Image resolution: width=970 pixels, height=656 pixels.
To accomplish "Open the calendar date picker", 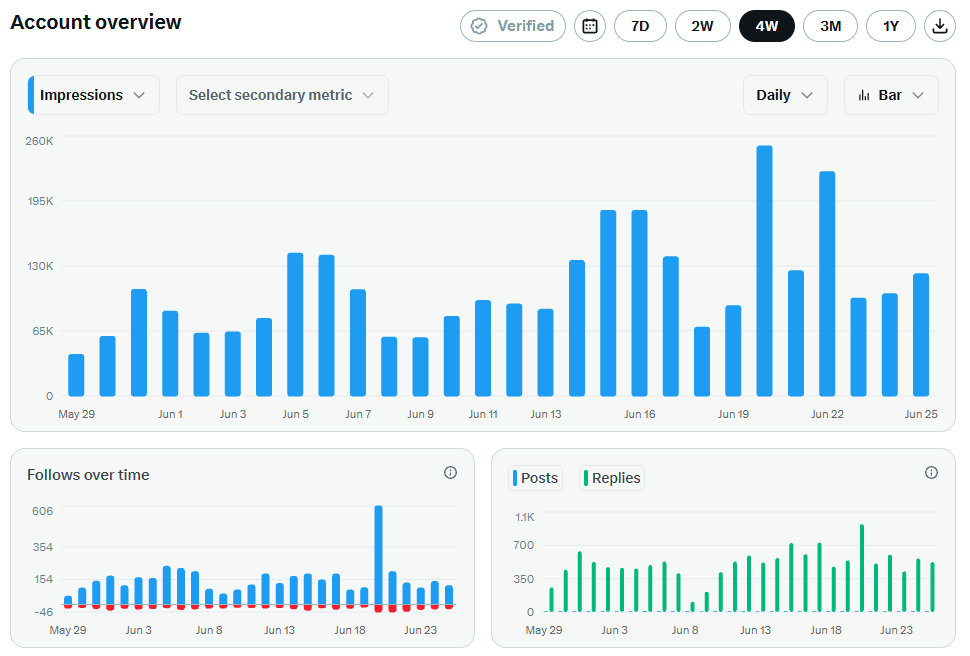I will pyautogui.click(x=590, y=26).
